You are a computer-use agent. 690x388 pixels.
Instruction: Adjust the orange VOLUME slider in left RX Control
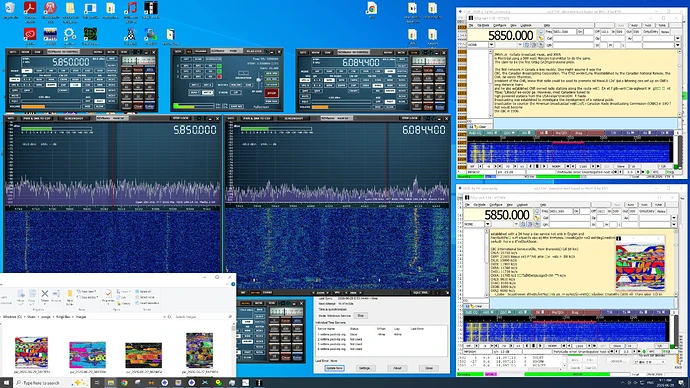51,106
